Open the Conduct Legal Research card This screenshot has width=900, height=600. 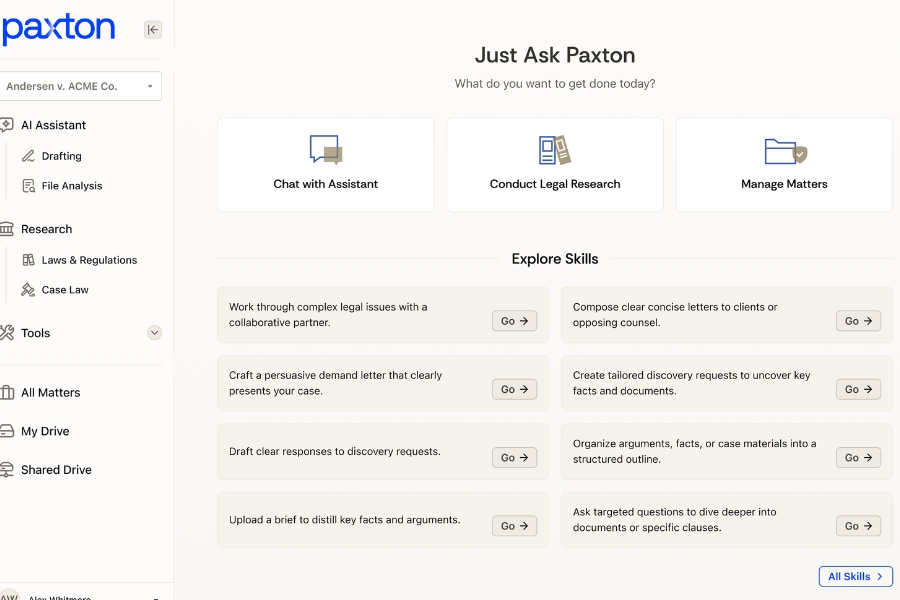(554, 165)
